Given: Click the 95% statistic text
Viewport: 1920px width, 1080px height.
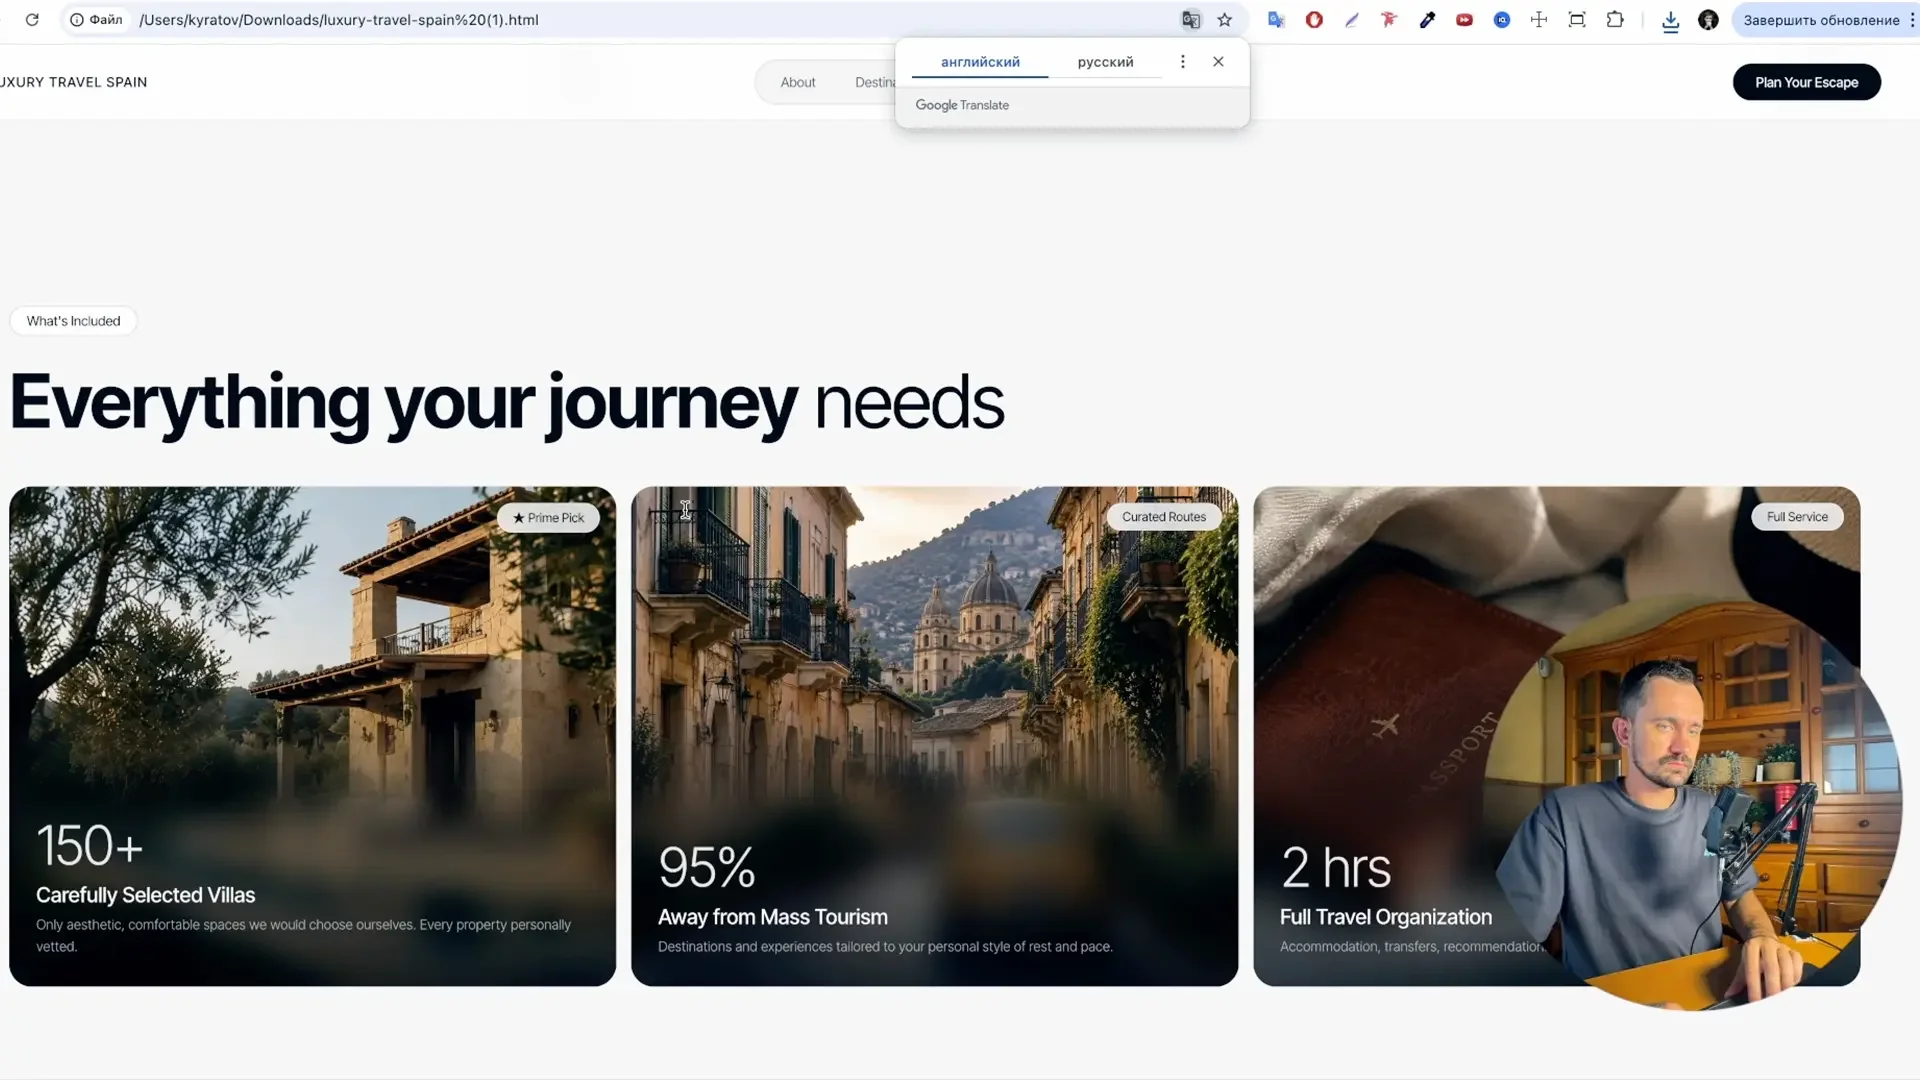Looking at the screenshot, I should tap(706, 868).
